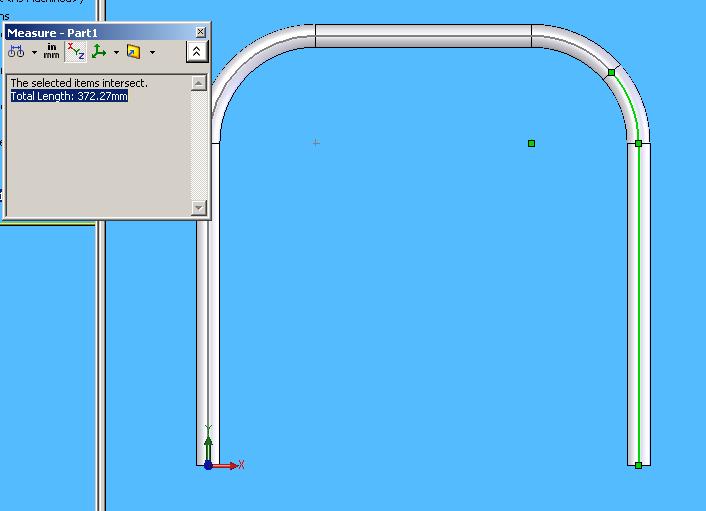The image size is (706, 511).
Task: Click the scroll down arrow in the results box
Action: click(x=199, y=207)
